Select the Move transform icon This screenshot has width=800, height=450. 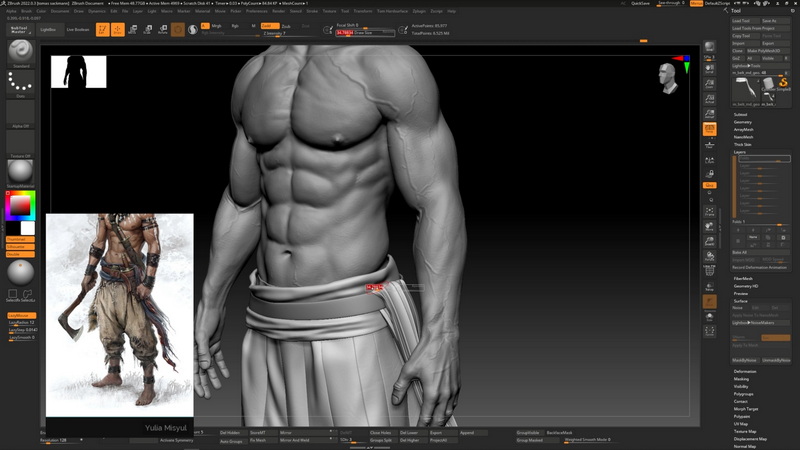pos(133,30)
